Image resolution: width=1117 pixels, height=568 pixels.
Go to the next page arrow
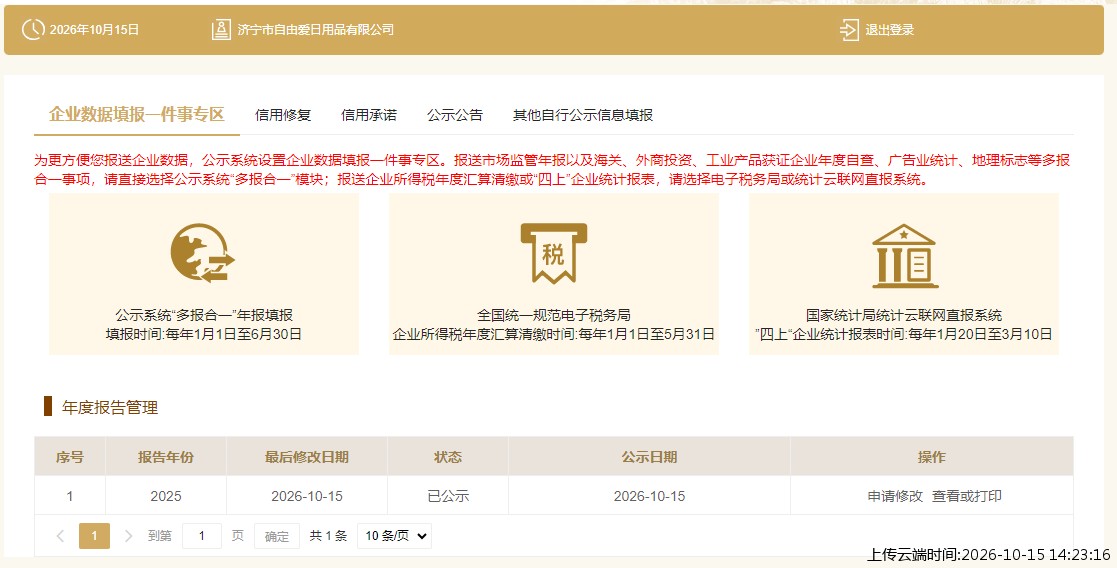pos(128,536)
